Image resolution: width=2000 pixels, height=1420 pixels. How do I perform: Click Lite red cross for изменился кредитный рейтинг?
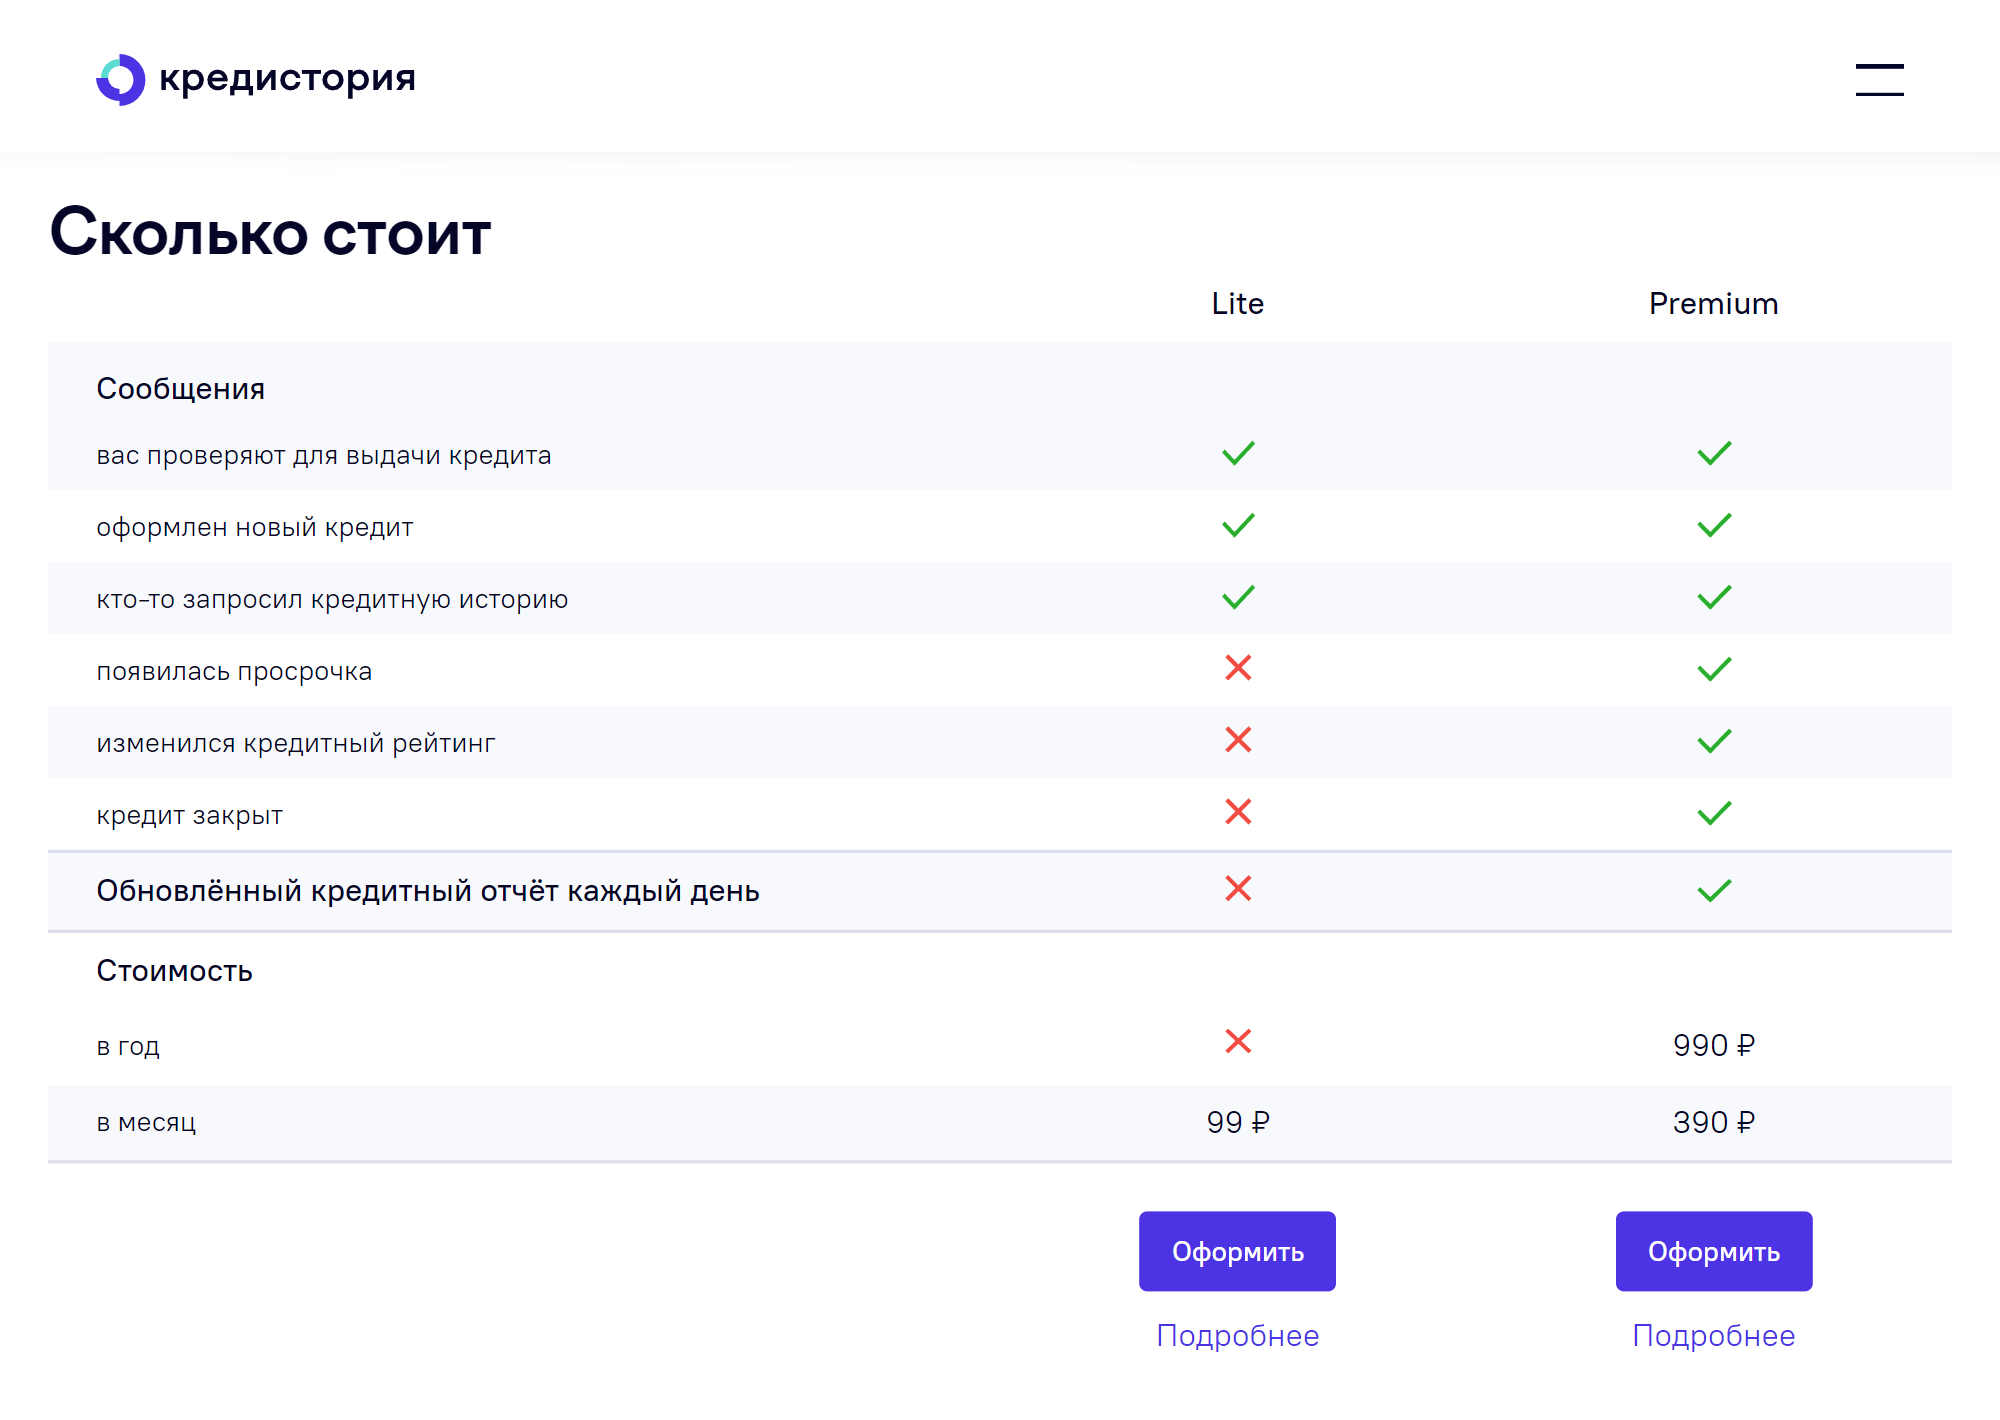(1238, 740)
